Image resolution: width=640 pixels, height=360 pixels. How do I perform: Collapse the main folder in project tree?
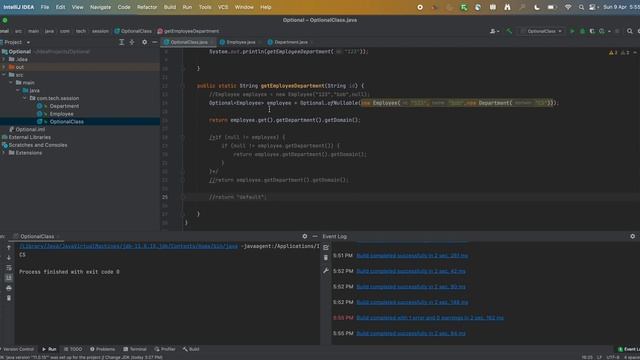(x=11, y=82)
